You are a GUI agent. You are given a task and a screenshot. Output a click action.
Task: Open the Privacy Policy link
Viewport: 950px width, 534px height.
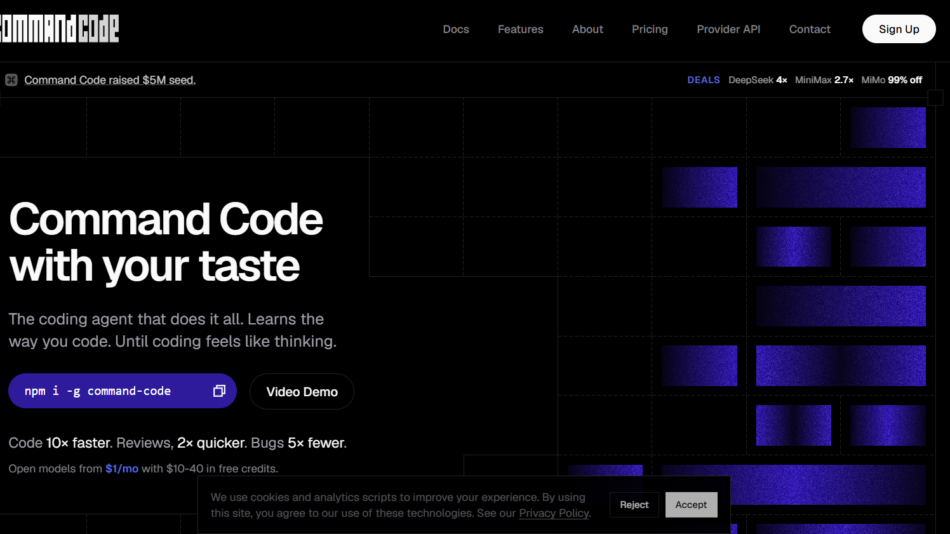point(554,513)
